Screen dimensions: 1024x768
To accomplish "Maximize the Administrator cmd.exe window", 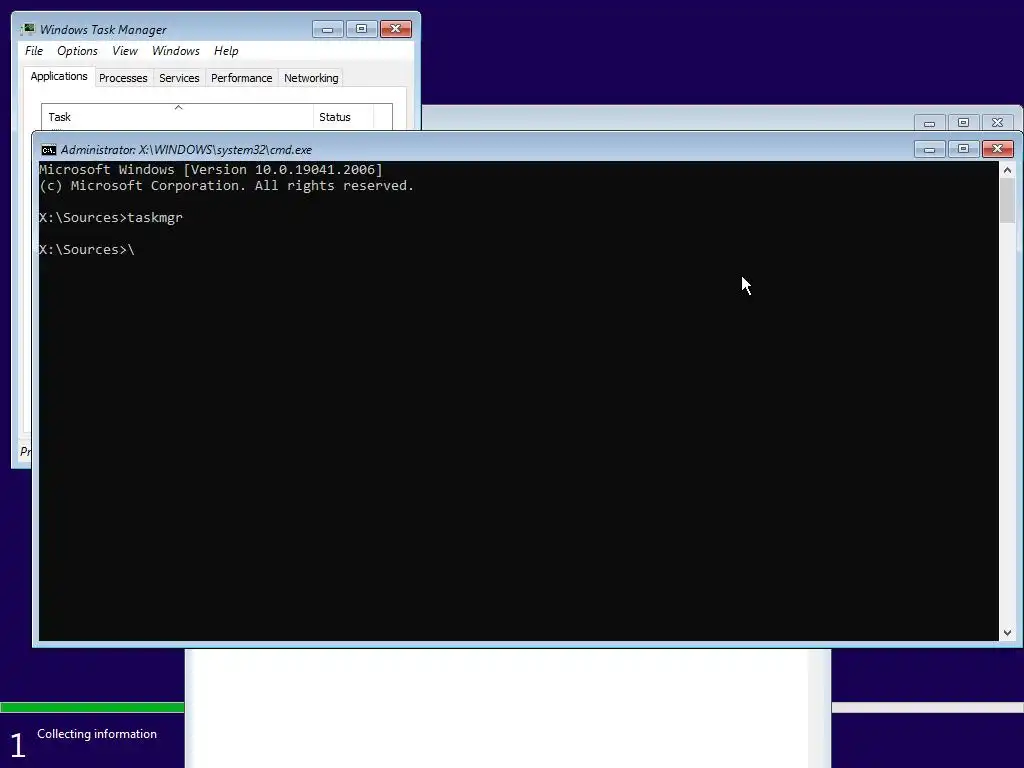I will point(963,150).
